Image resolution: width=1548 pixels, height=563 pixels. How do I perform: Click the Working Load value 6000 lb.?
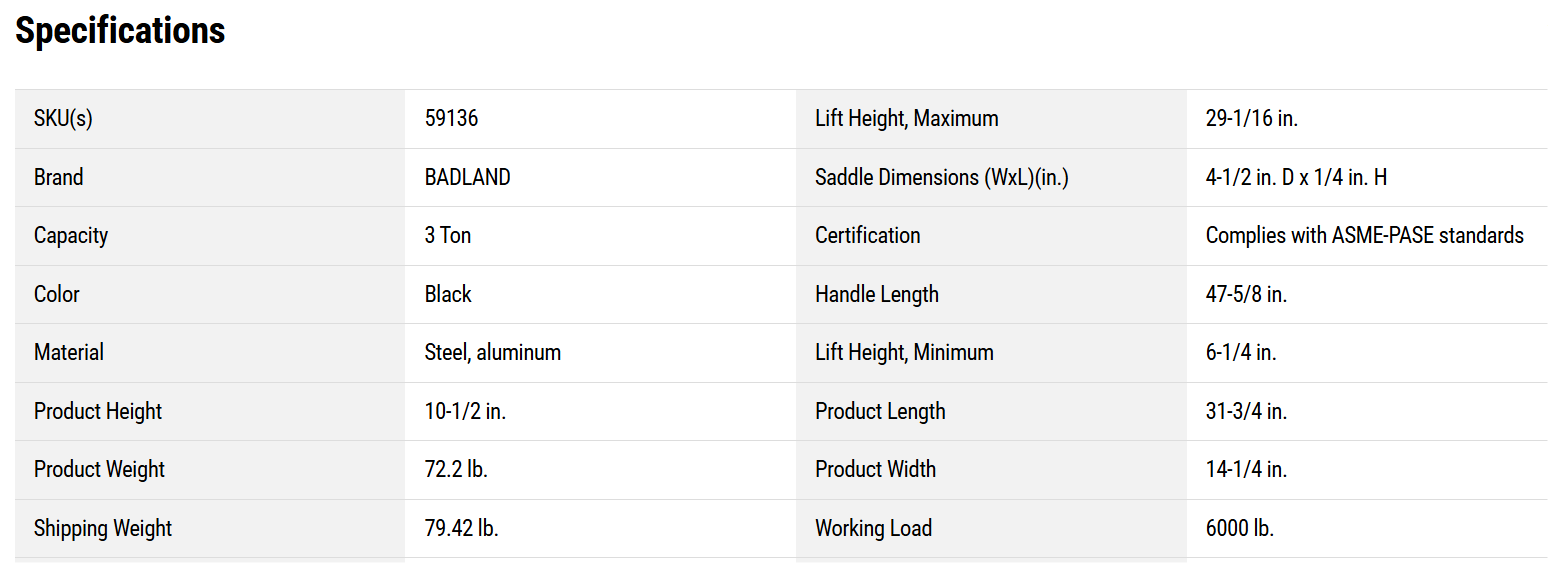tap(1239, 528)
